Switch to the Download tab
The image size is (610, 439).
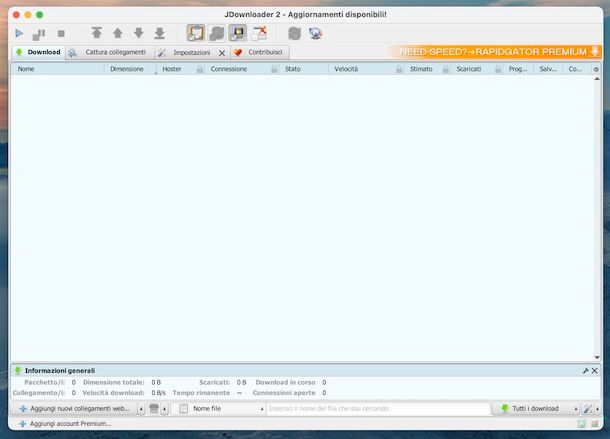[x=38, y=52]
